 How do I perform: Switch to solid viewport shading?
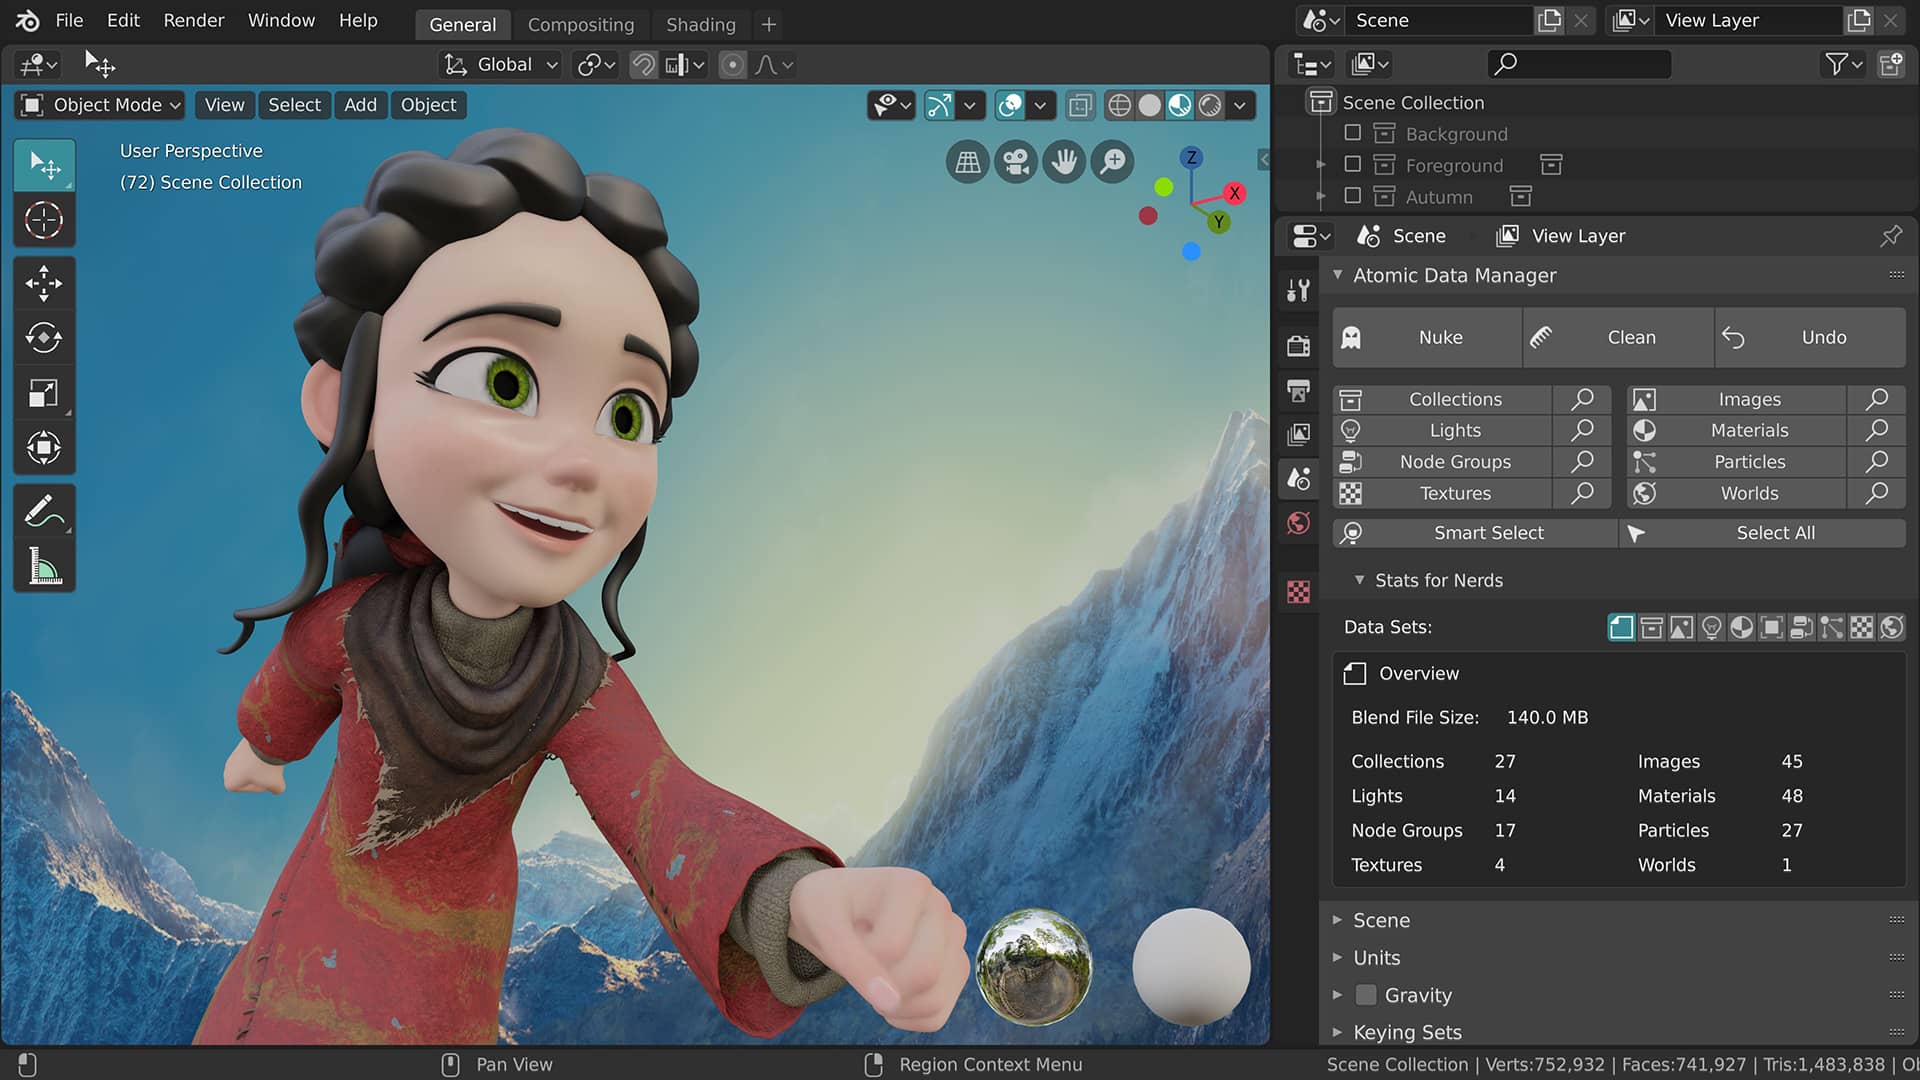(1149, 105)
